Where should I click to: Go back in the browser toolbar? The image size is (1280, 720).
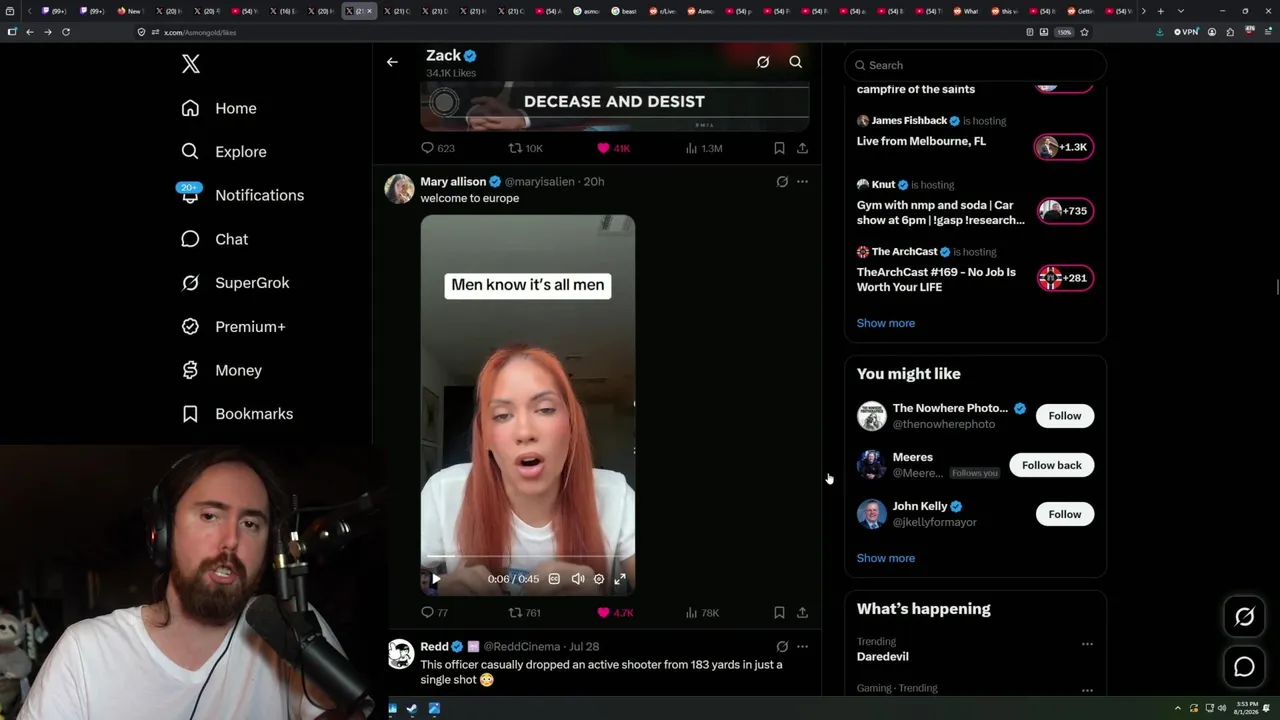(30, 32)
